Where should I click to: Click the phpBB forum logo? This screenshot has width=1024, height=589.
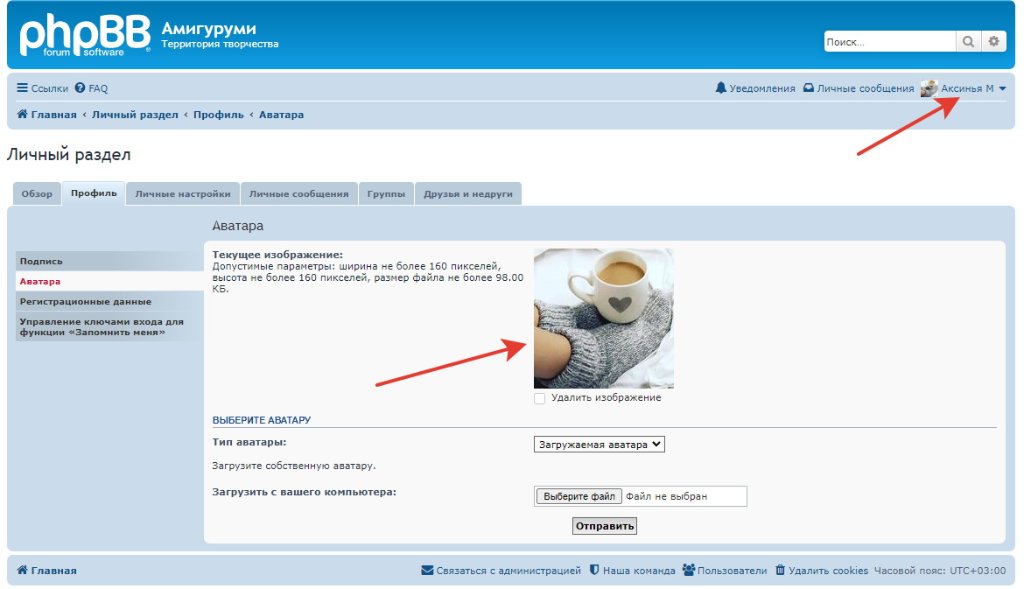coord(85,36)
